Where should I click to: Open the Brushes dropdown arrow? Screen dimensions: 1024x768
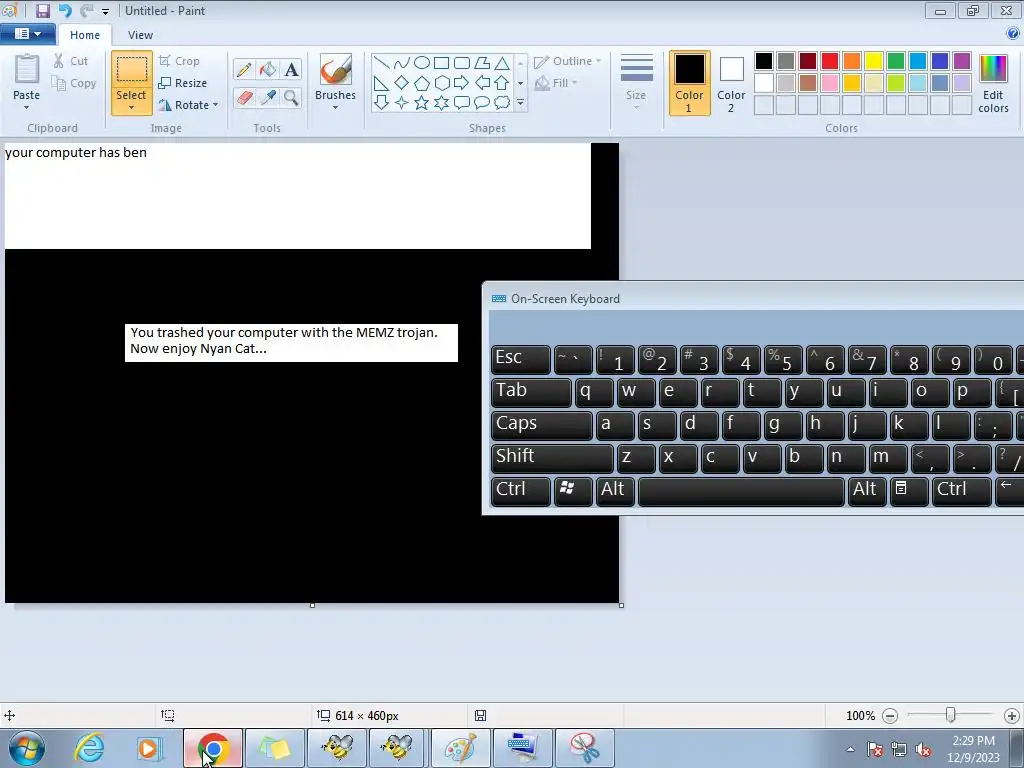coord(336,108)
